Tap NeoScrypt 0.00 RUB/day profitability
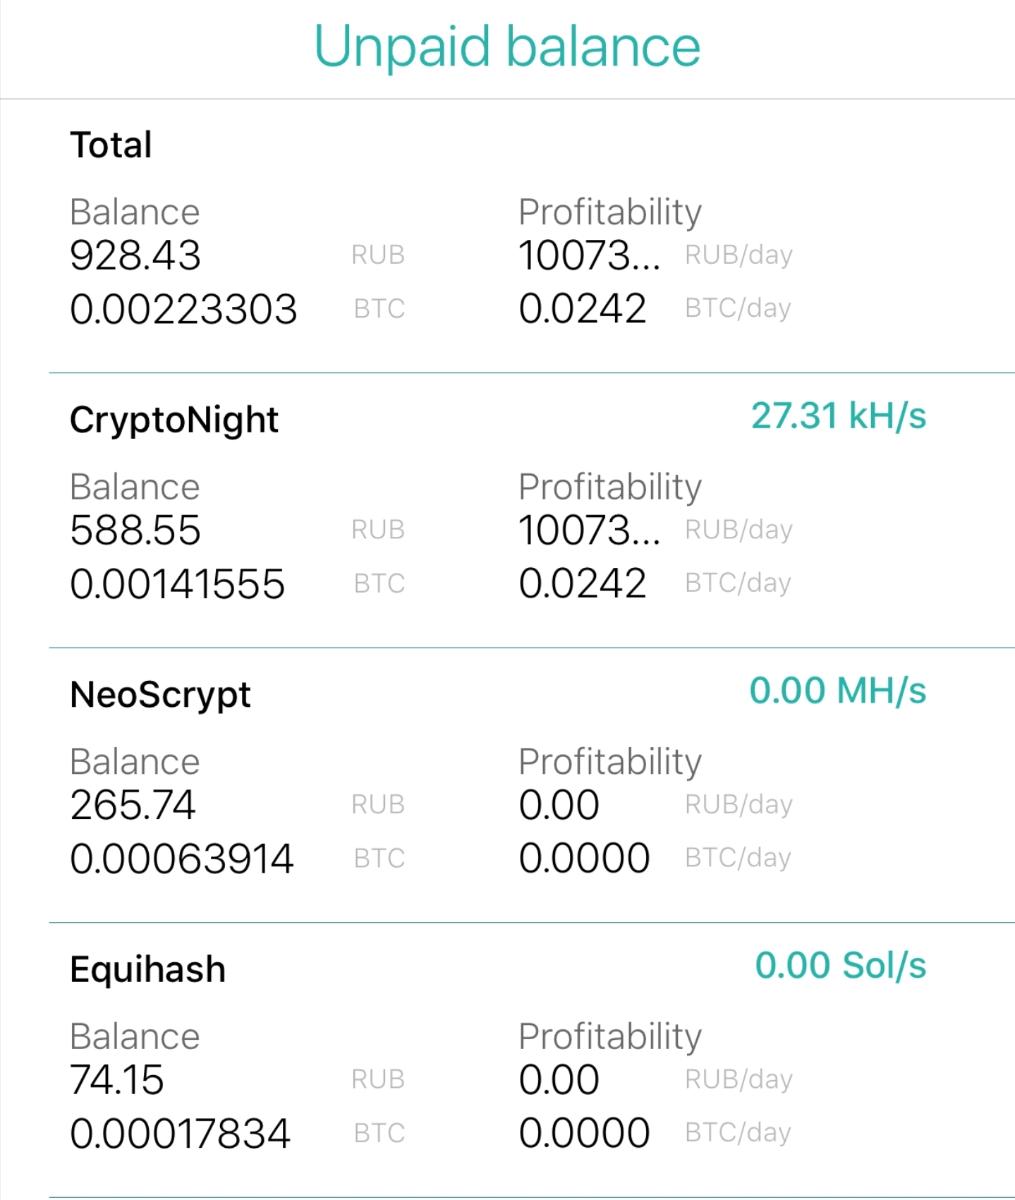This screenshot has width=1015, height=1200. pos(559,805)
